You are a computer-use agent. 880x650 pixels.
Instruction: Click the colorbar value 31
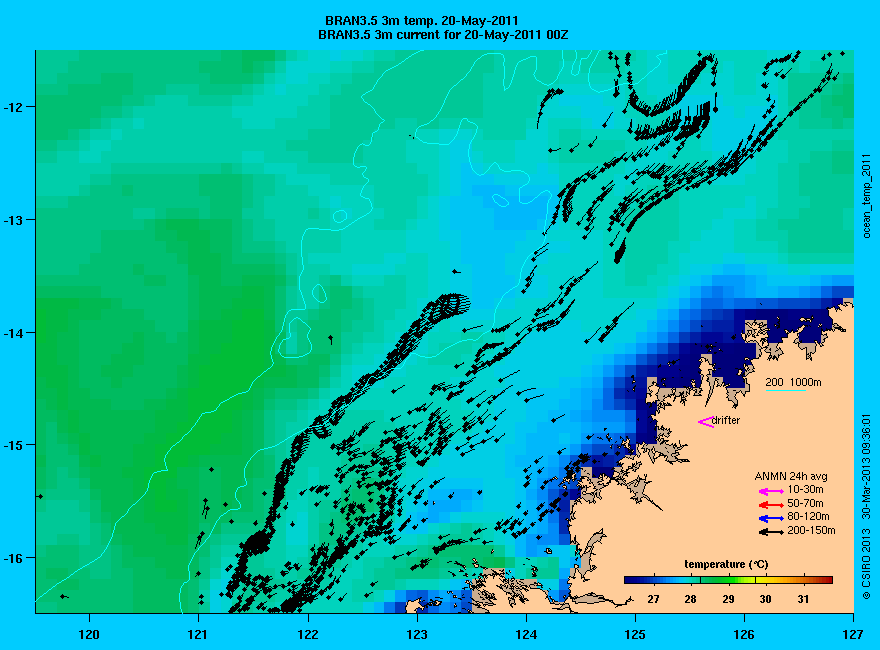pos(803,599)
